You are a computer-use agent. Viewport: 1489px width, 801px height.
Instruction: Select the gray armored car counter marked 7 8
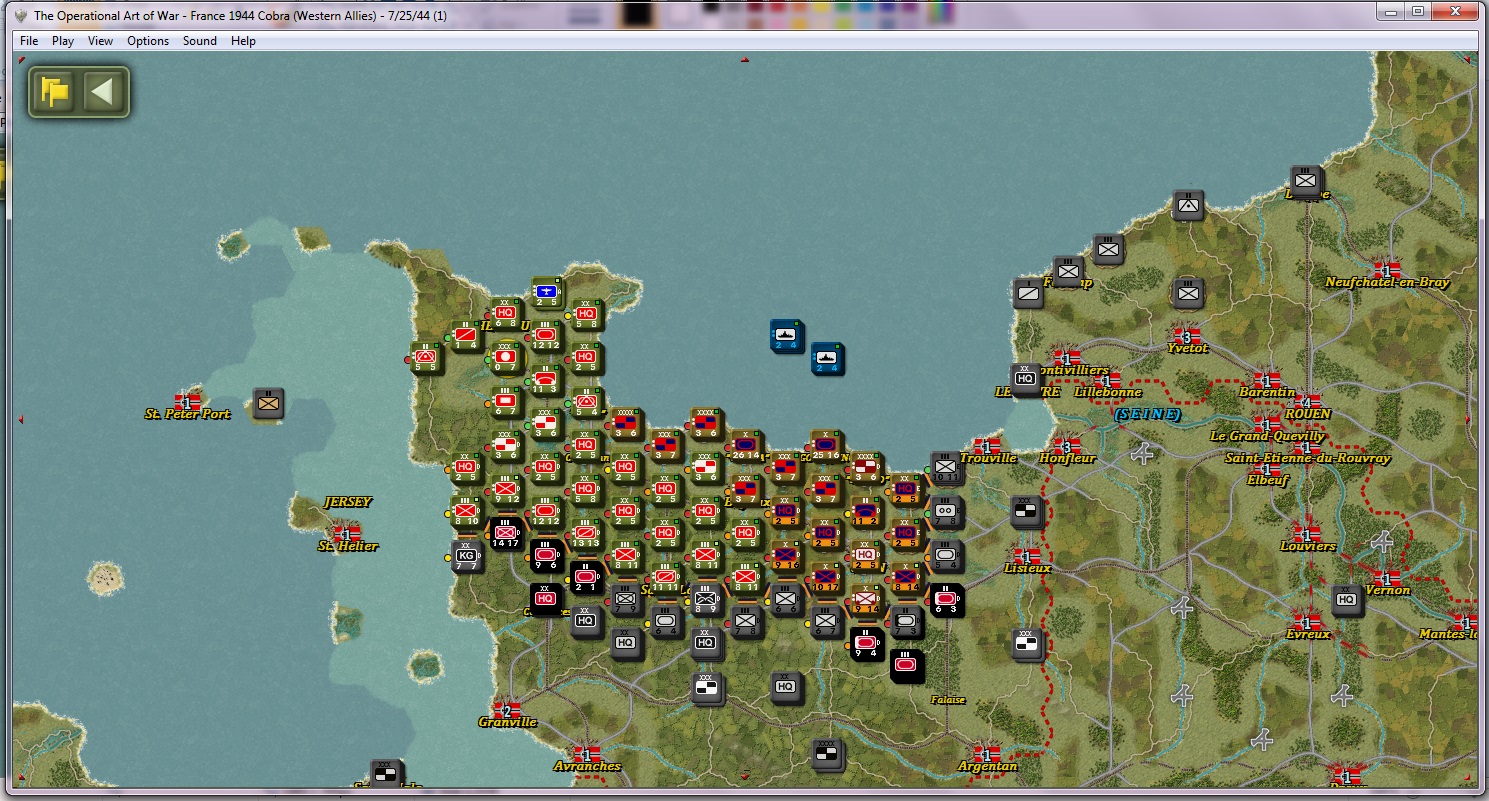click(946, 512)
